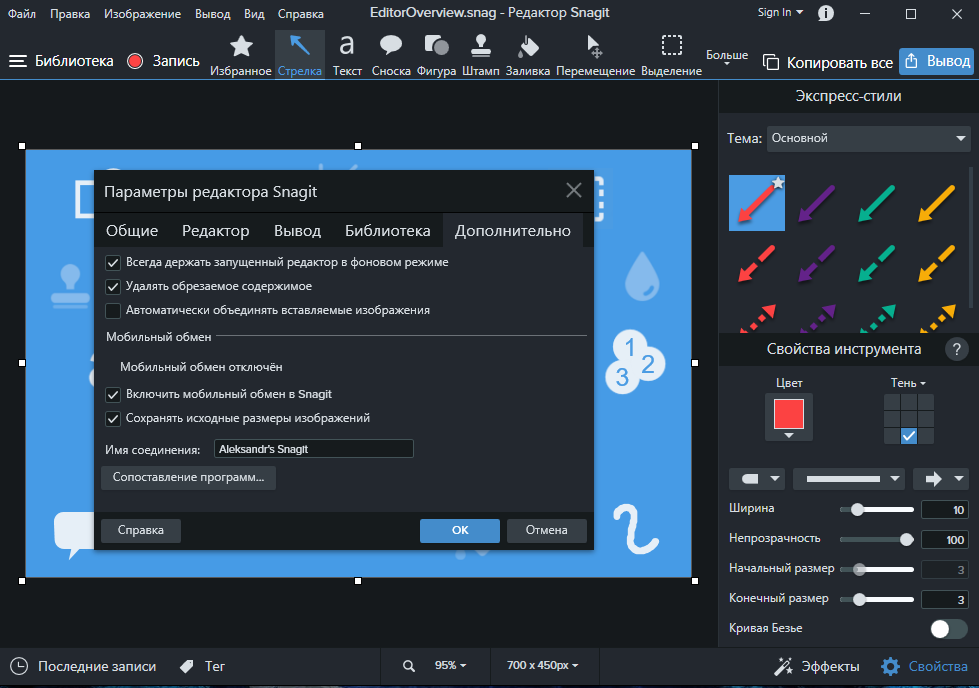This screenshot has height=688, width=979.
Task: Select the Фигура shape tool
Action: coord(436,56)
